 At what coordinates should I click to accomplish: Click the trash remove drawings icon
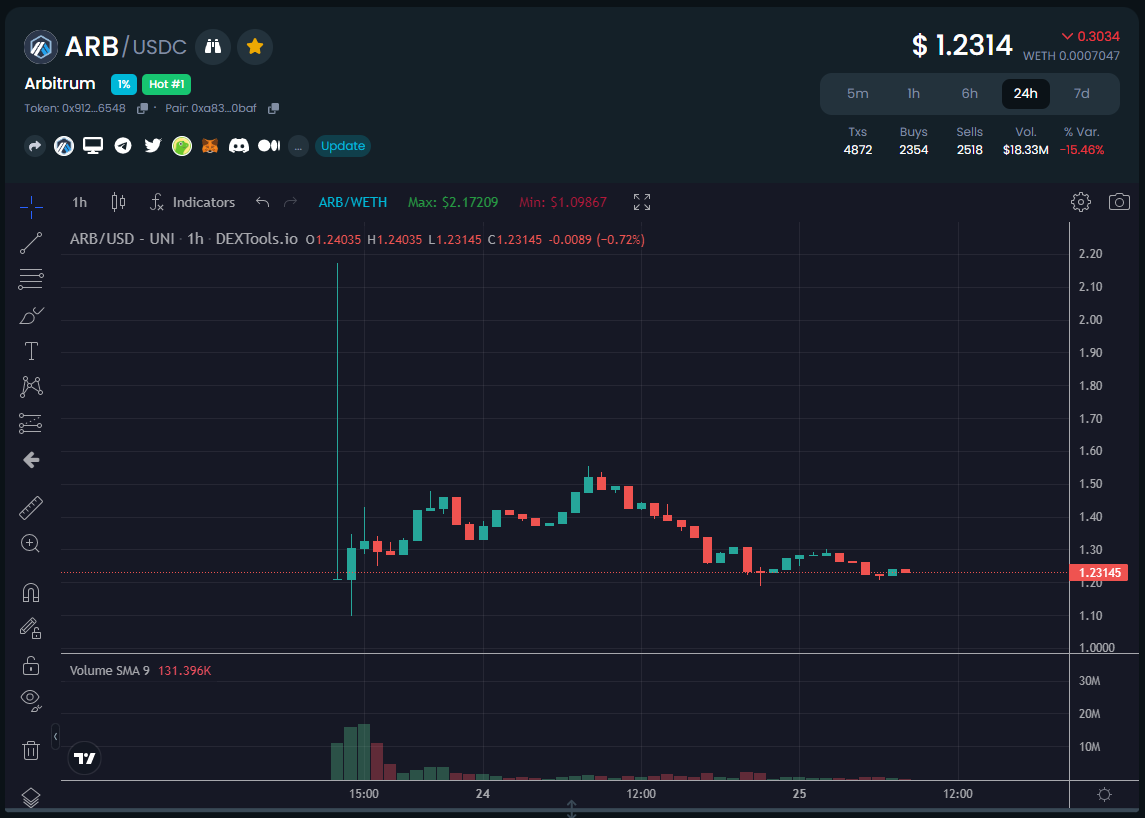[x=31, y=750]
